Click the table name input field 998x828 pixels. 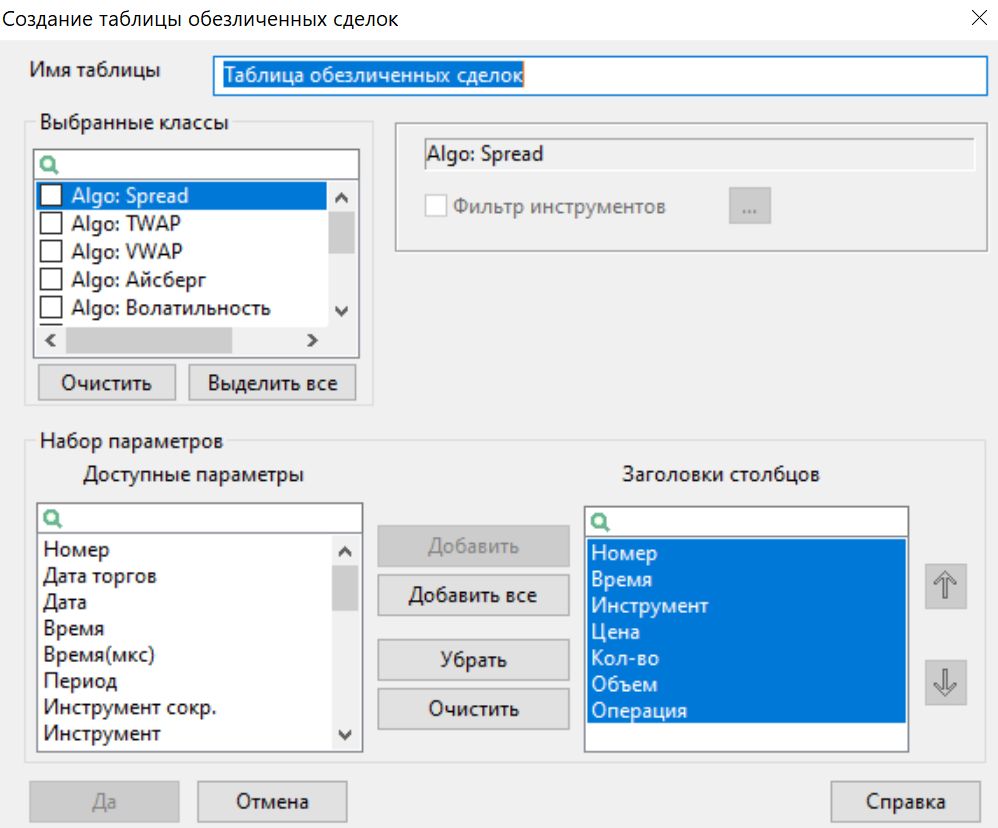point(600,75)
